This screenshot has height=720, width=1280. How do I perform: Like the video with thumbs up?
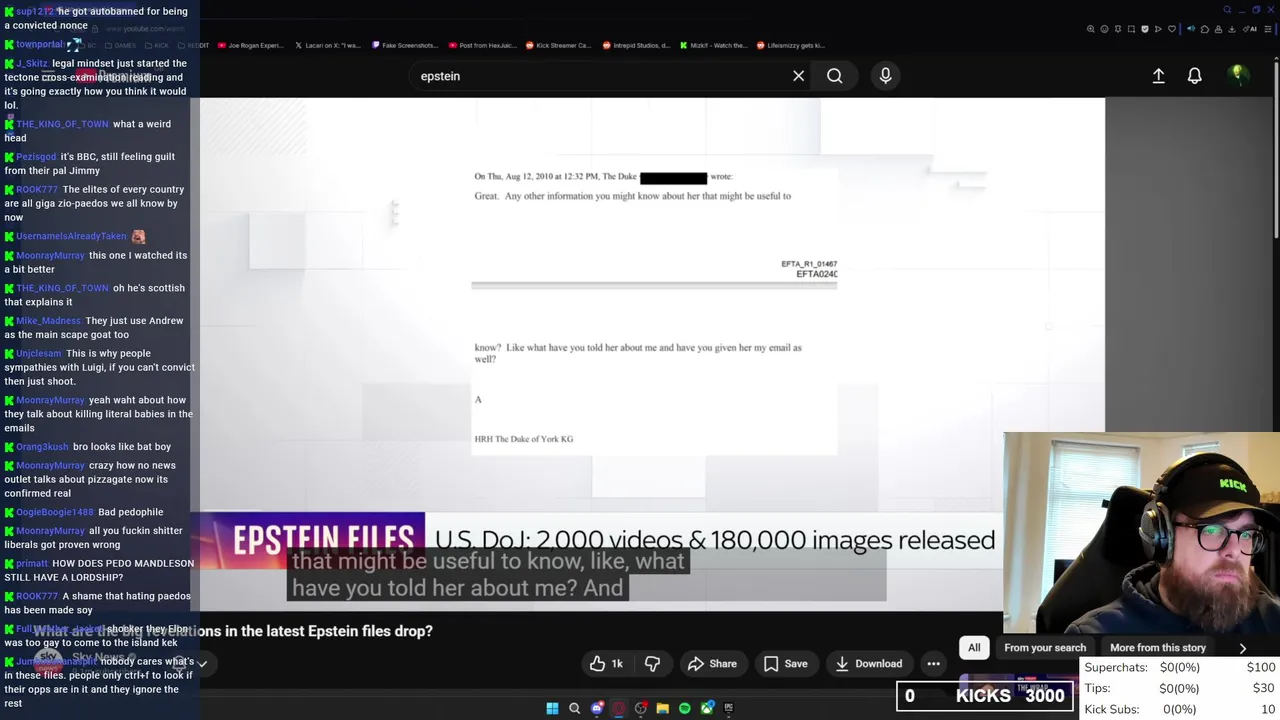[x=607, y=663]
